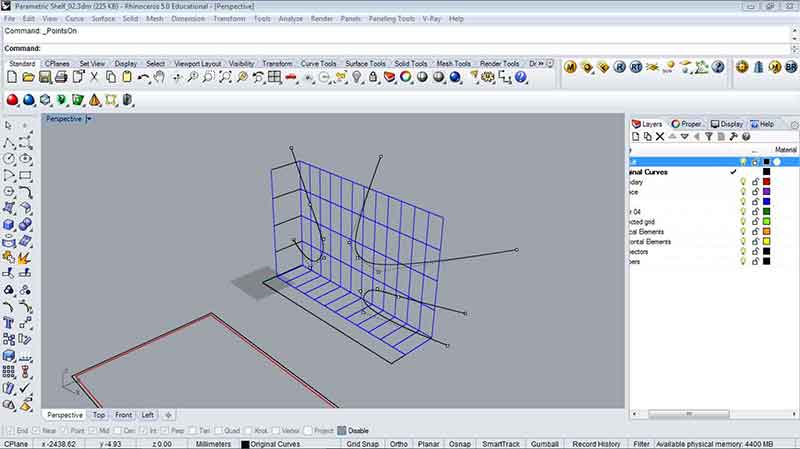
Task: Toggle Grid Snap in the status bar
Action: (362, 444)
